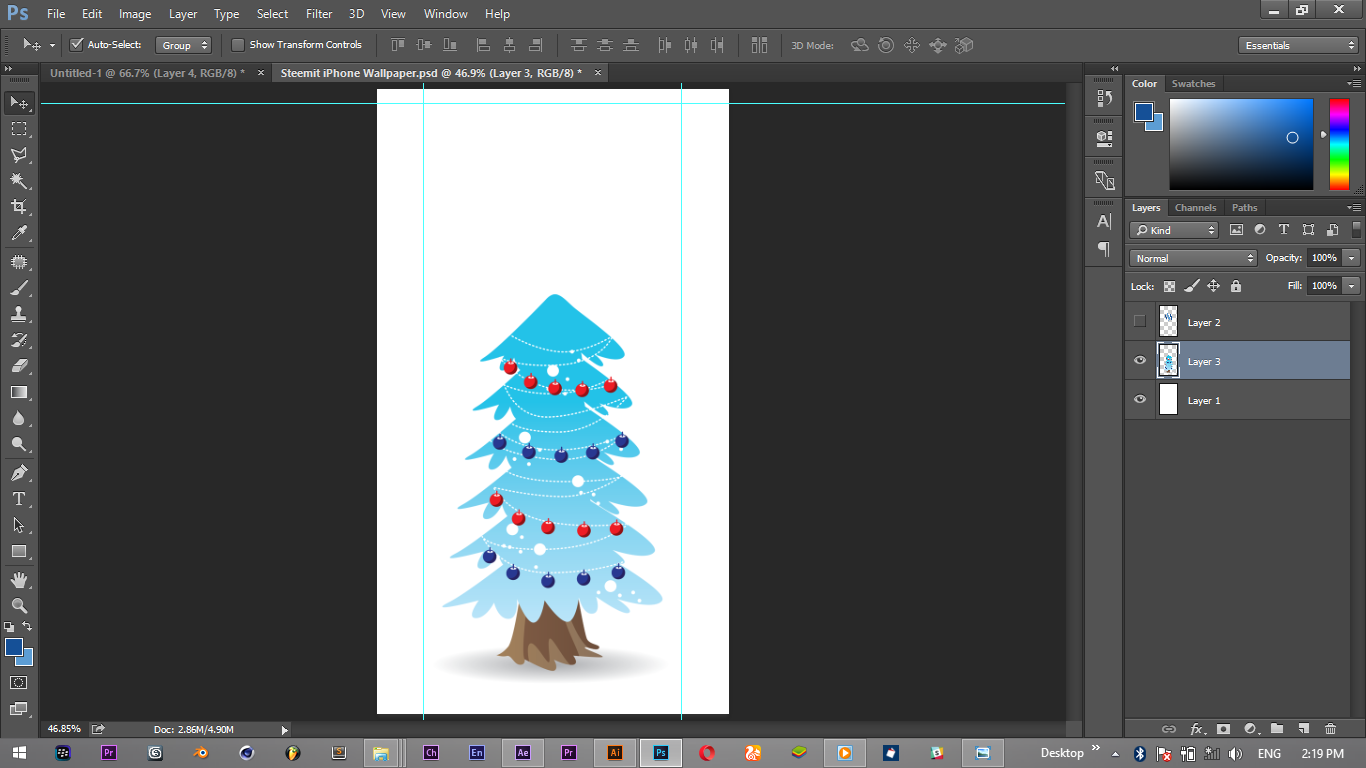This screenshot has width=1366, height=768.
Task: Select the Gradient tool
Action: (19, 392)
